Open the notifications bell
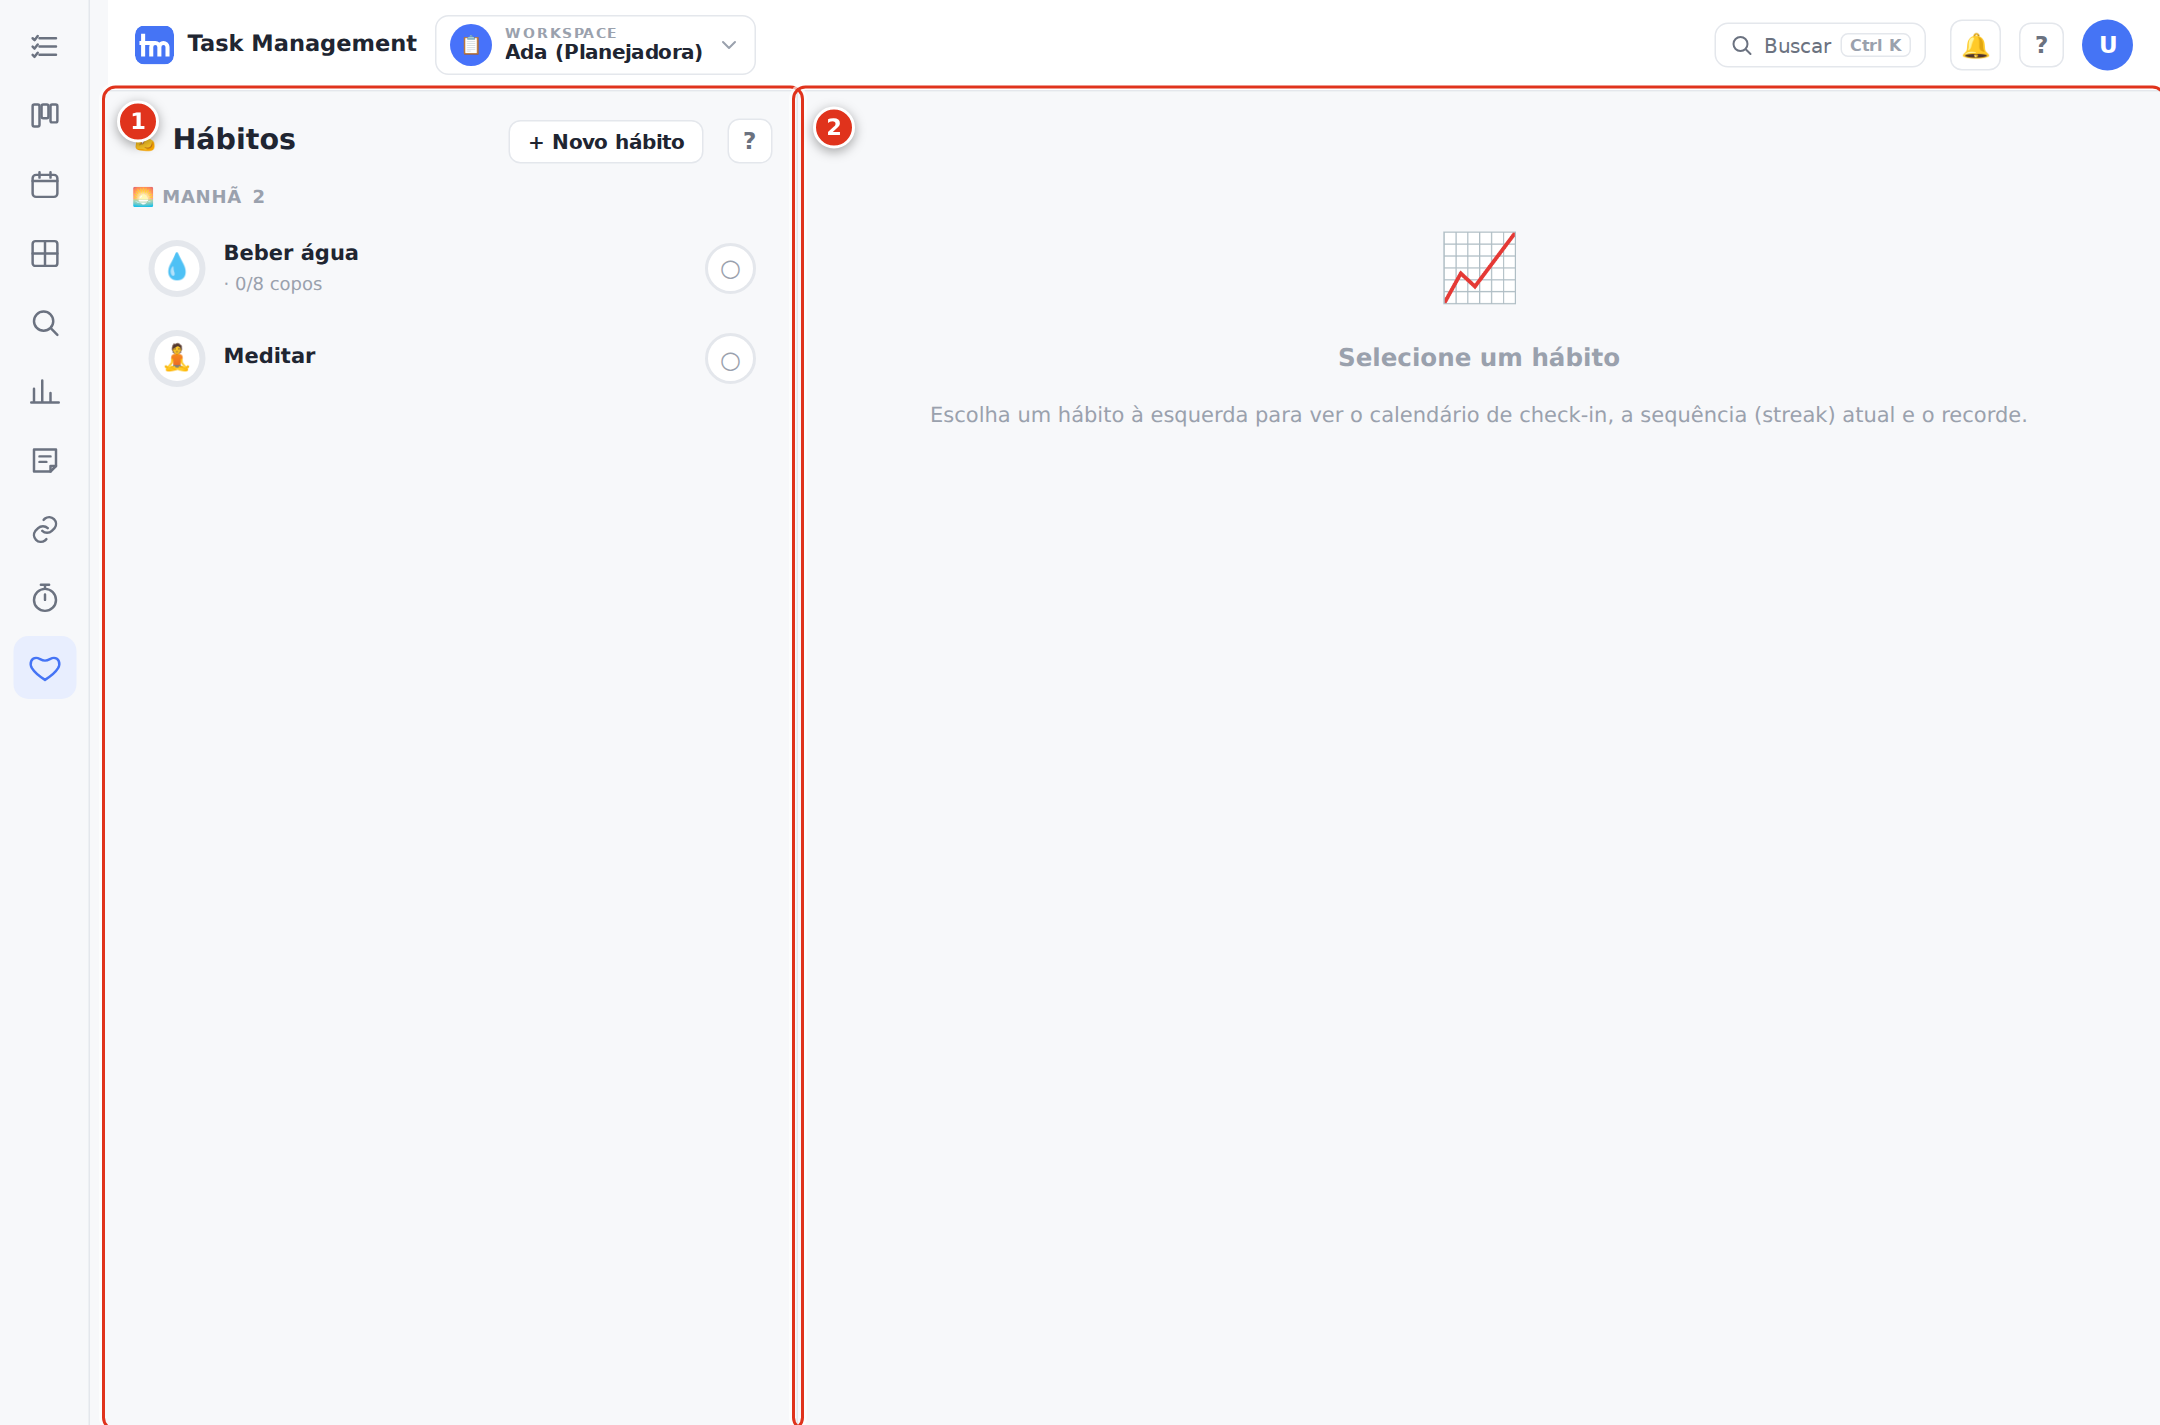The height and width of the screenshot is (1425, 2160). 1975,45
